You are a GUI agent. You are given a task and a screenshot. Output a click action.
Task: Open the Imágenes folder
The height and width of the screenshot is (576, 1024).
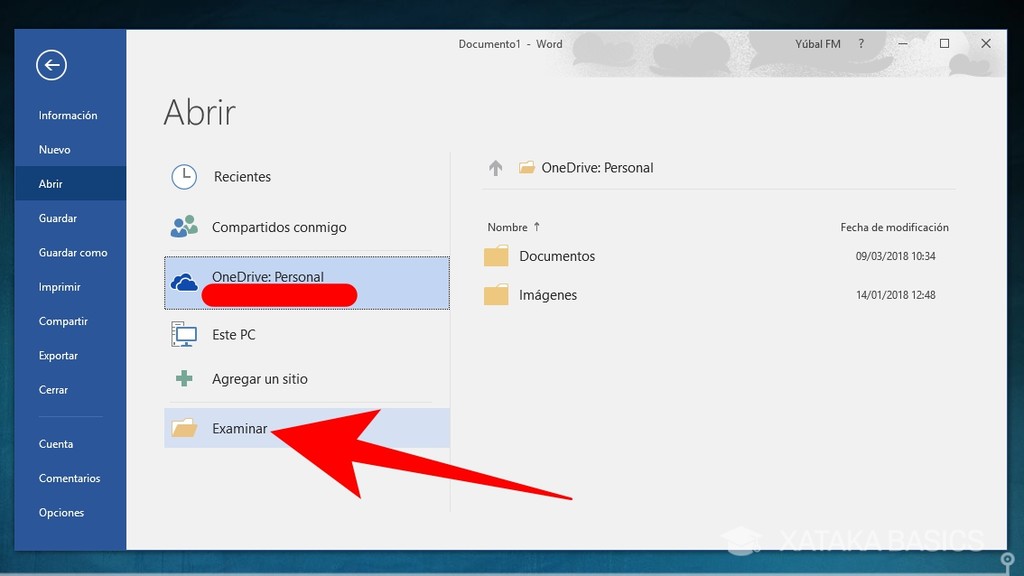coord(548,295)
